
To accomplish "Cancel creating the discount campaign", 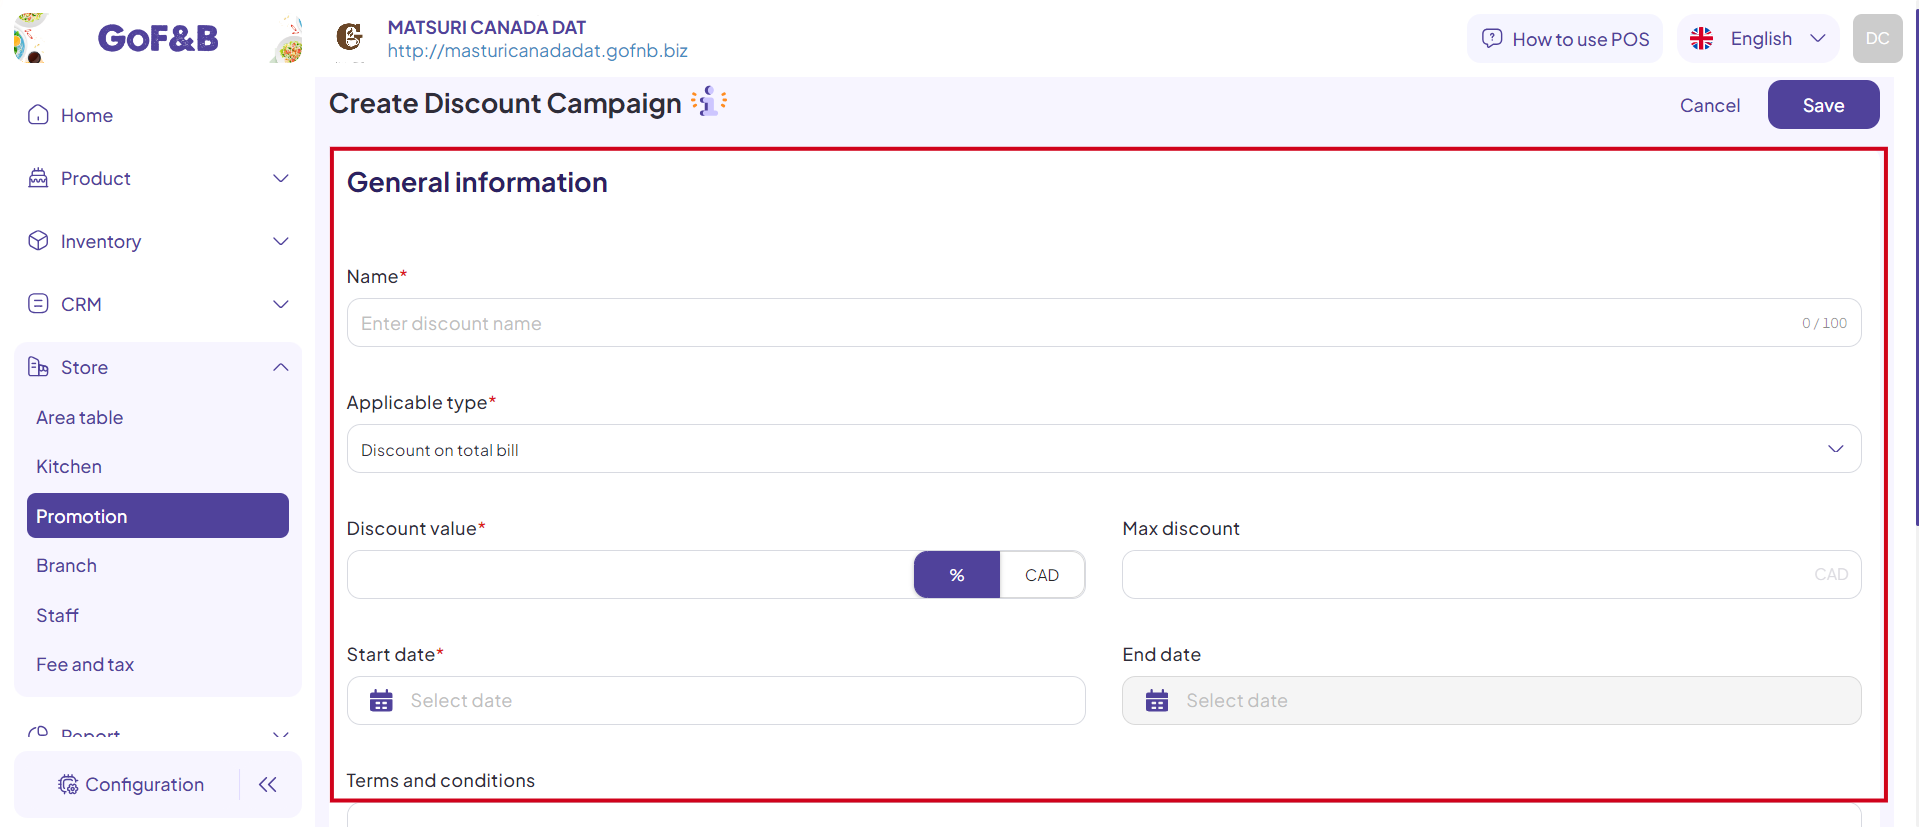I will (1709, 105).
